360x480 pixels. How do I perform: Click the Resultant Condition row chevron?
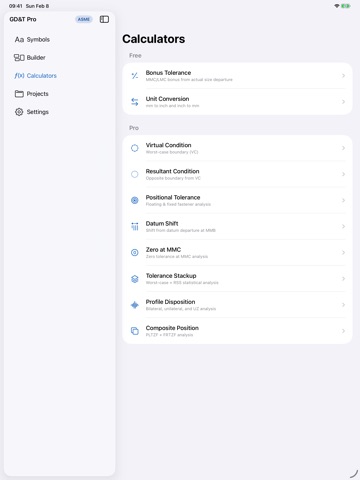click(343, 174)
